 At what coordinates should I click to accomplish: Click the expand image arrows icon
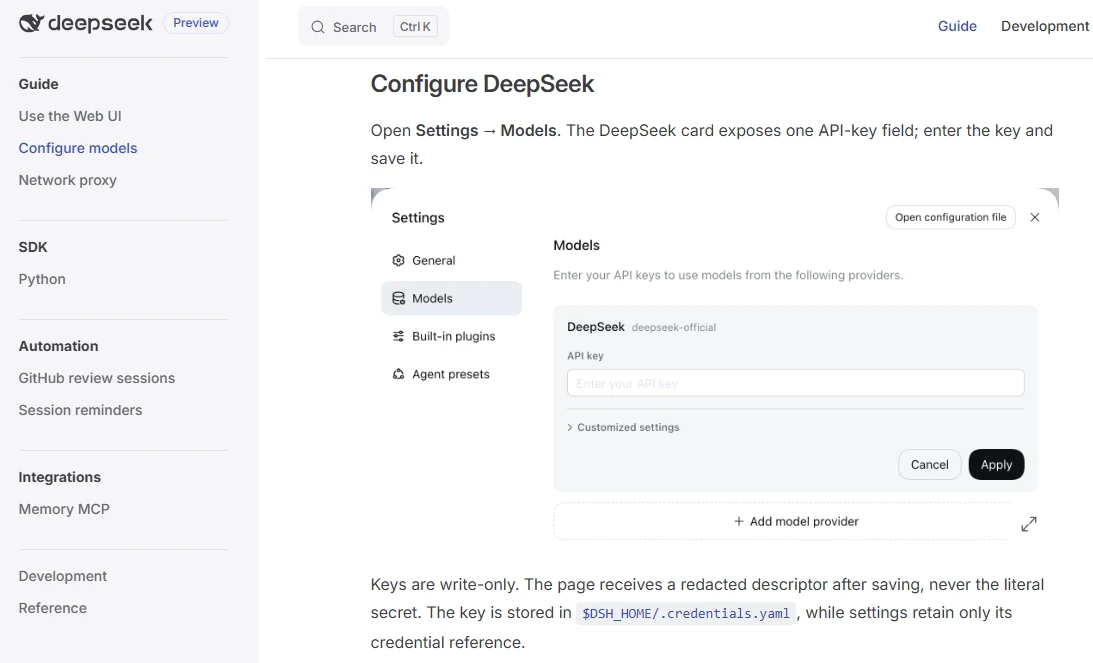(1029, 524)
